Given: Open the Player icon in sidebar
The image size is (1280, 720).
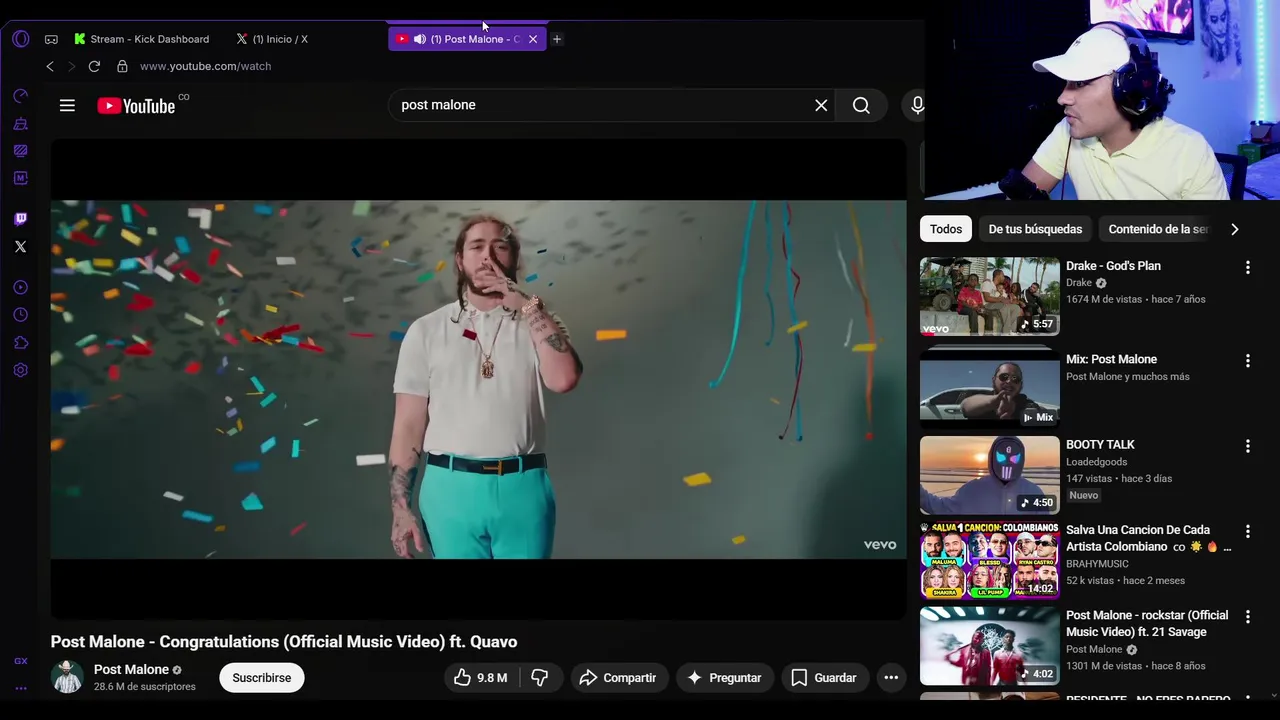Looking at the screenshot, I should (x=20, y=287).
